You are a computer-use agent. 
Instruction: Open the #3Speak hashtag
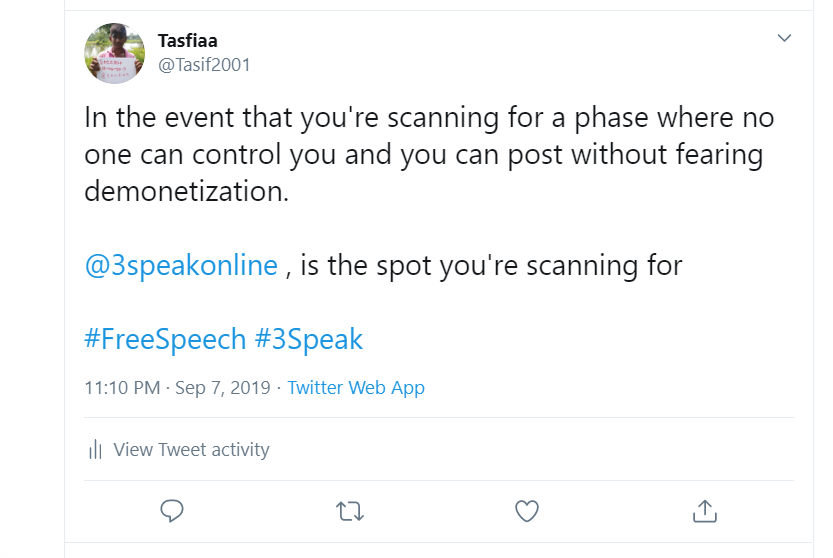click(x=309, y=339)
